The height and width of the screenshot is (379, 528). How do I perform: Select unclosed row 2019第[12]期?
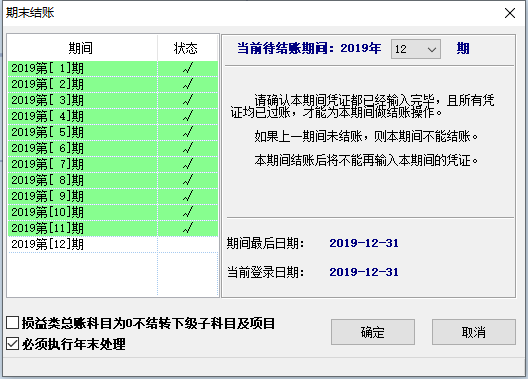point(113,244)
